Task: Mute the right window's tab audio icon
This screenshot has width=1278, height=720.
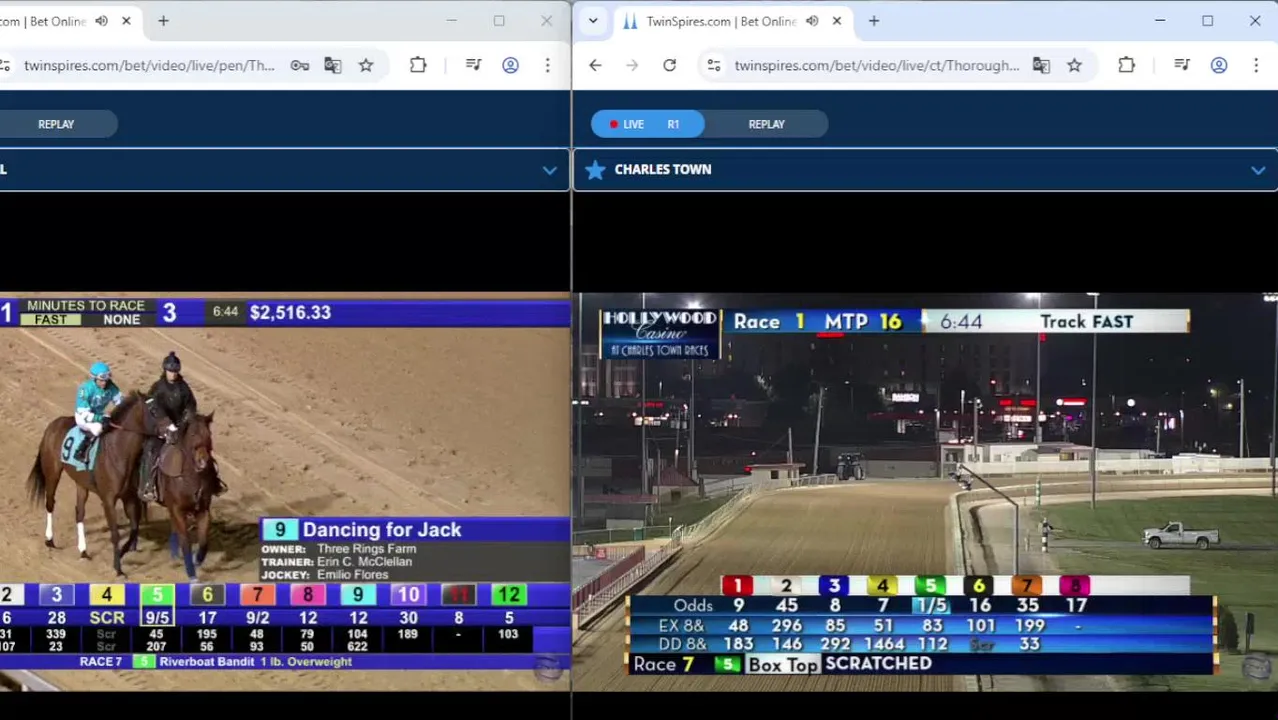Action: tap(812, 21)
